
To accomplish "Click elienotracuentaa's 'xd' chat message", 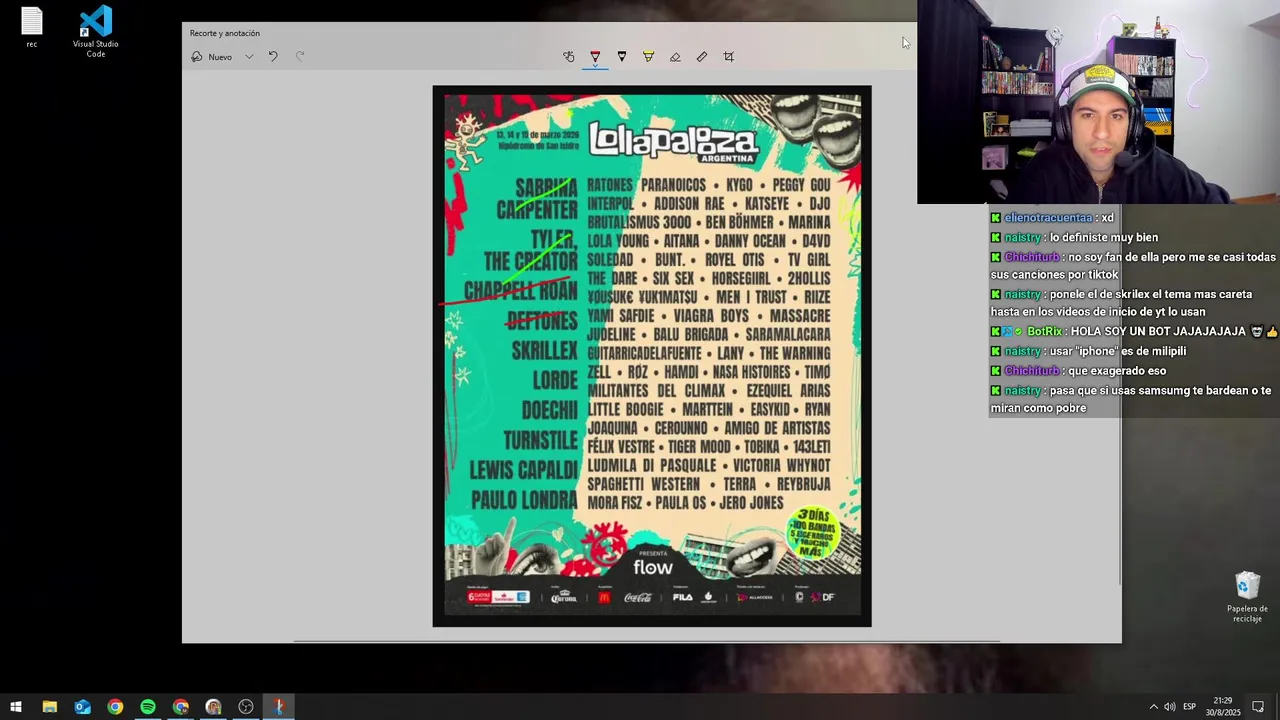I will point(1052,217).
